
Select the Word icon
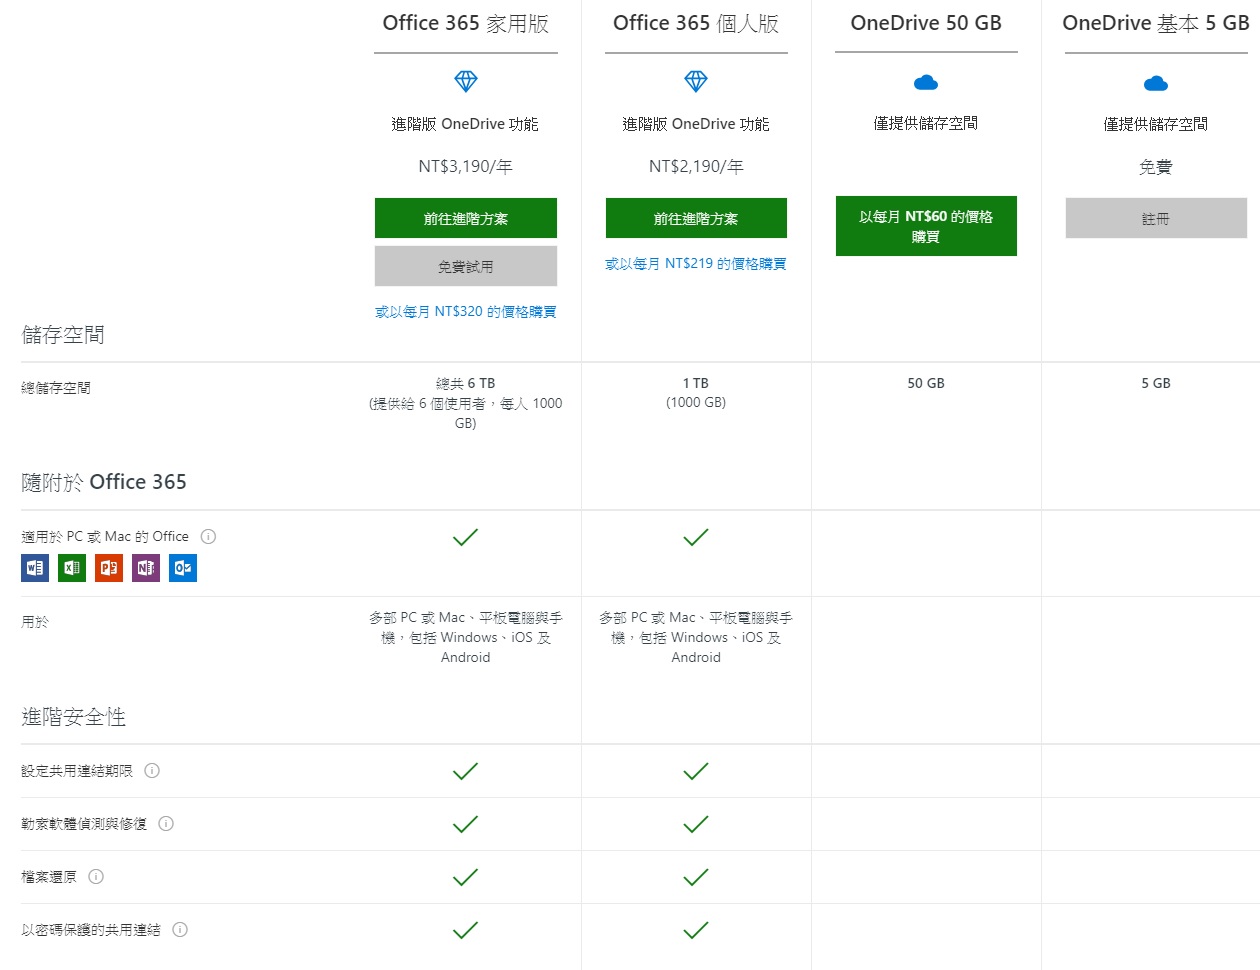click(x=34, y=567)
